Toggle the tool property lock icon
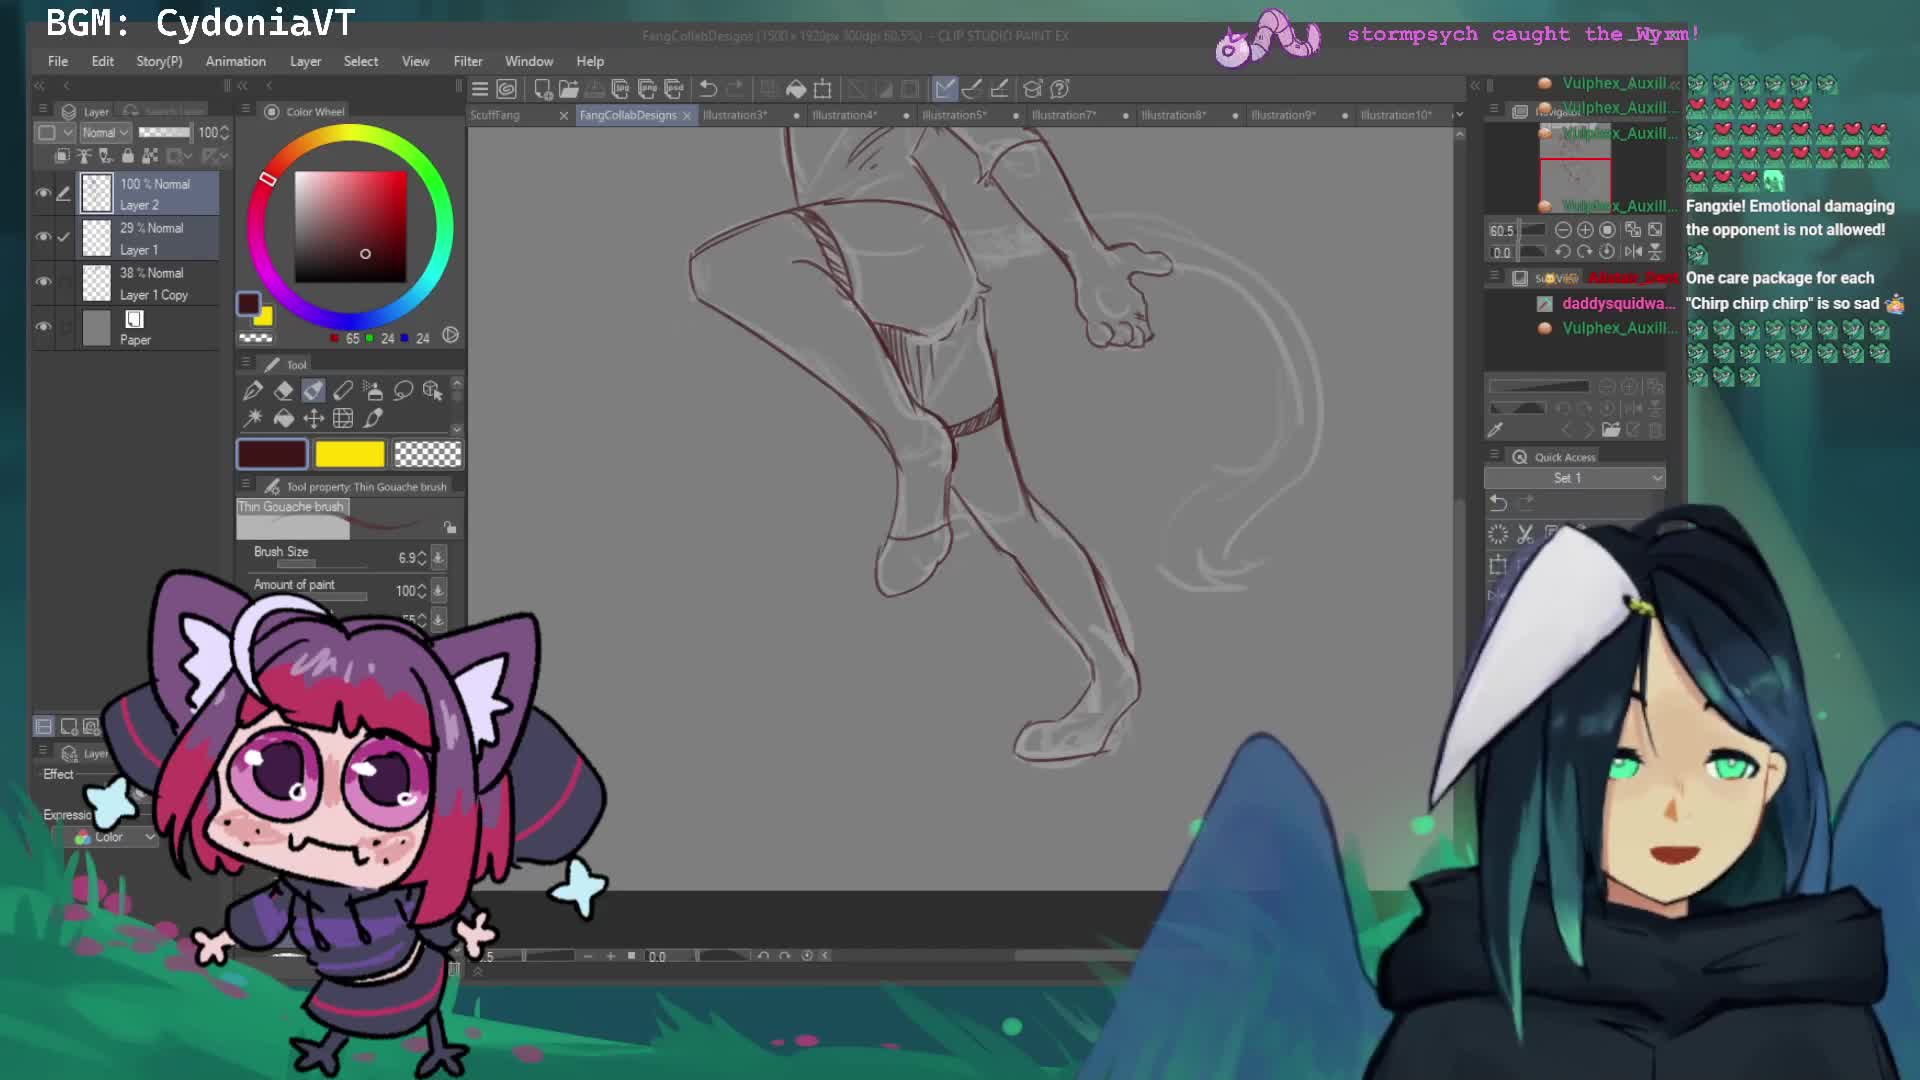Screen dimensions: 1920x1080 [x=450, y=528]
